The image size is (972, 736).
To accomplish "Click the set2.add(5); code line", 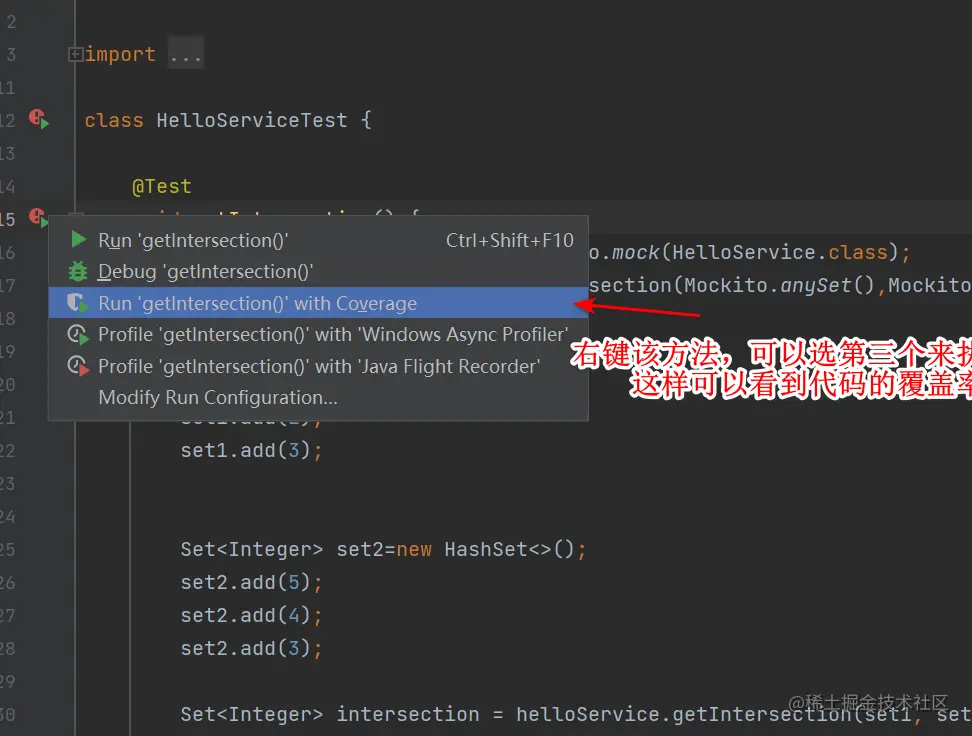I will tap(251, 582).
